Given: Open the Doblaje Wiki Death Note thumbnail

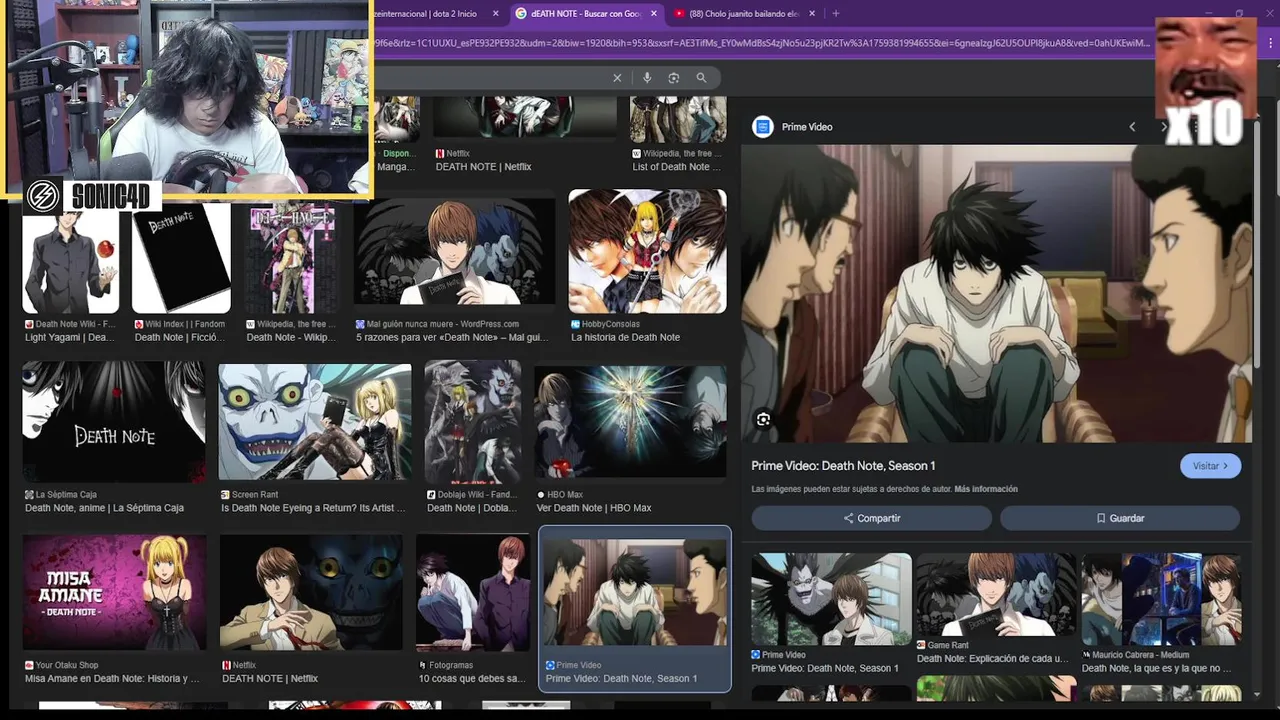Looking at the screenshot, I should click(x=472, y=422).
